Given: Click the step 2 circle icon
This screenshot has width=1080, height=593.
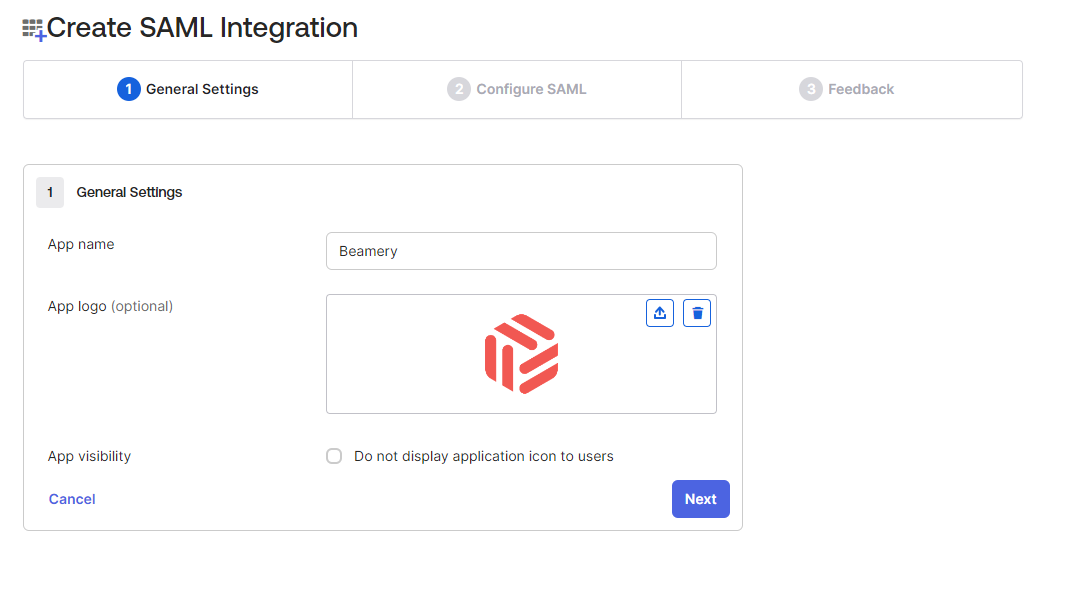Looking at the screenshot, I should (459, 89).
